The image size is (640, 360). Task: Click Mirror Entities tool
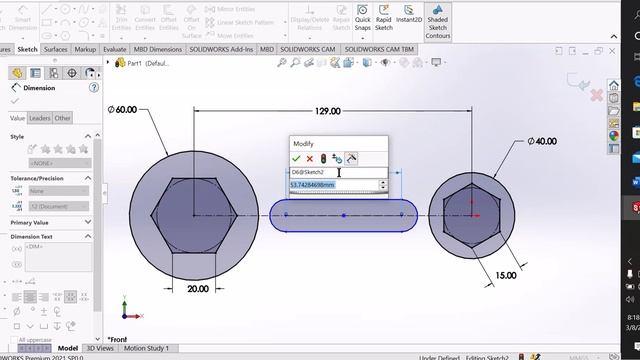click(230, 9)
